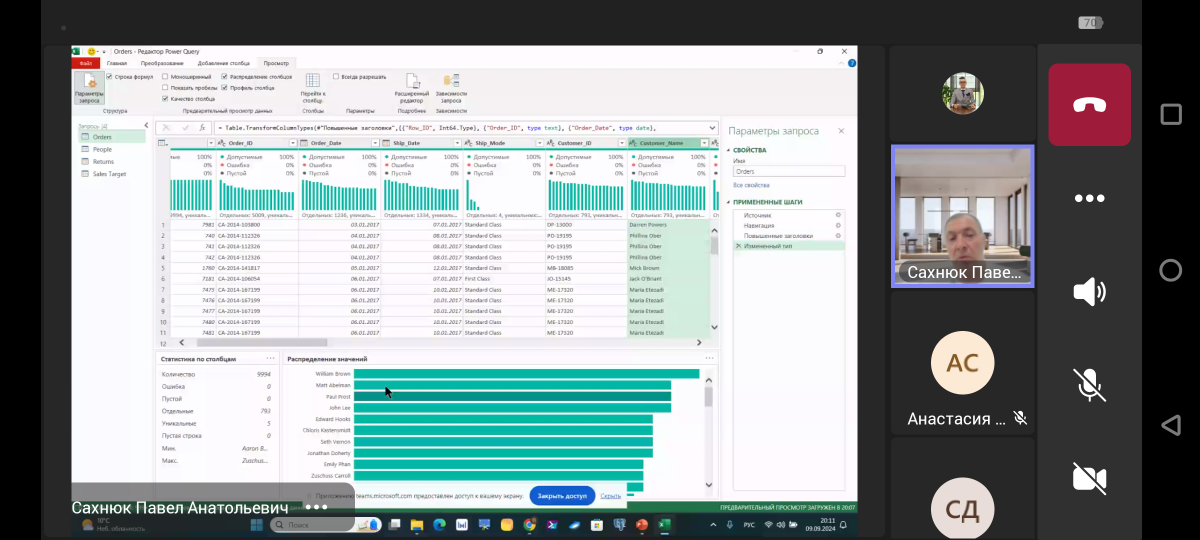Open settings gear for the Навигация step
Viewport: 1200px width, 540px height.
[838, 225]
